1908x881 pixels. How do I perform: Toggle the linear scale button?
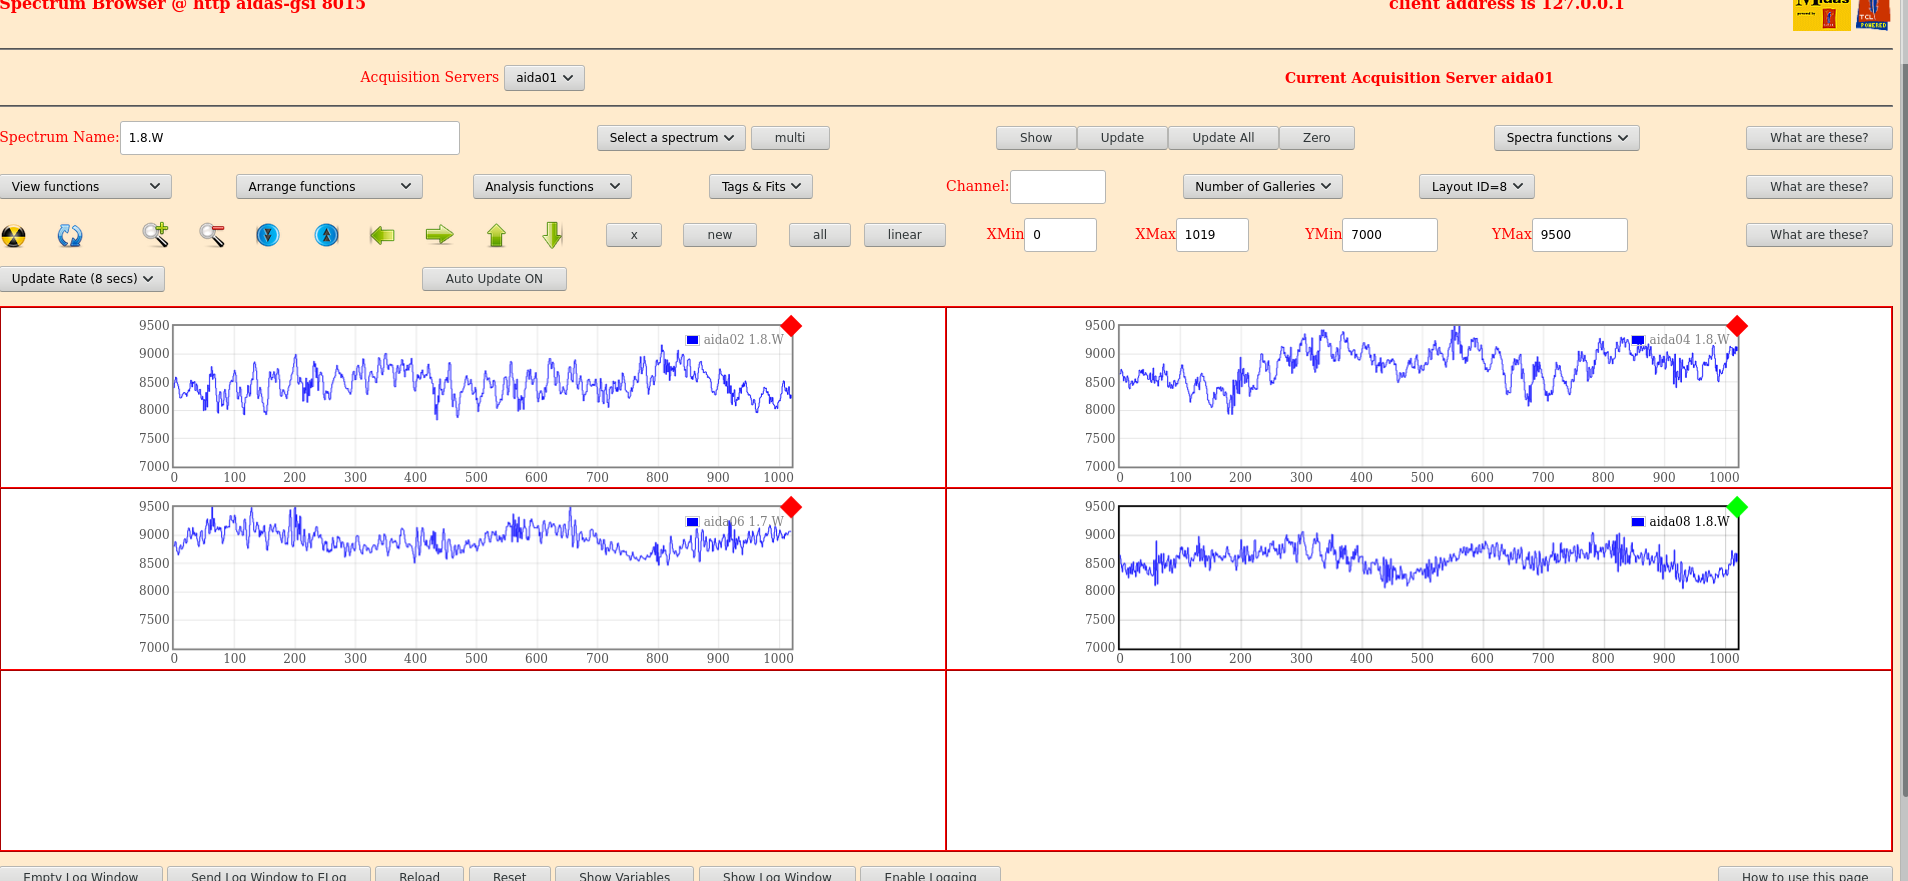click(x=904, y=235)
